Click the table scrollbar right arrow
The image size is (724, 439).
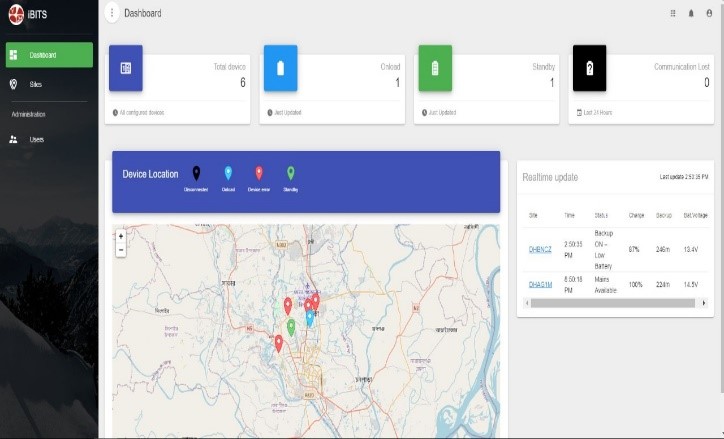tap(704, 303)
